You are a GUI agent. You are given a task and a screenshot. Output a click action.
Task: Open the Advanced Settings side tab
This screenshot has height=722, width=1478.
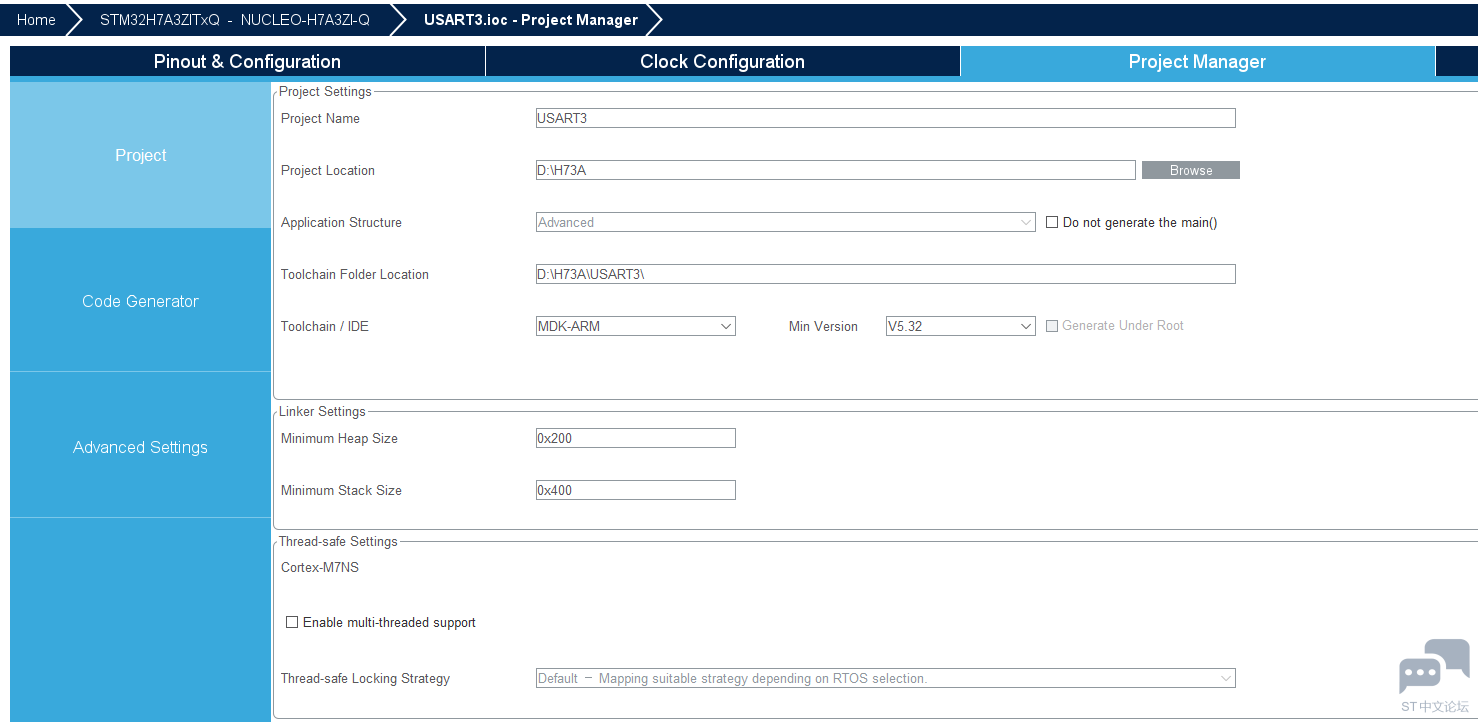[x=140, y=447]
